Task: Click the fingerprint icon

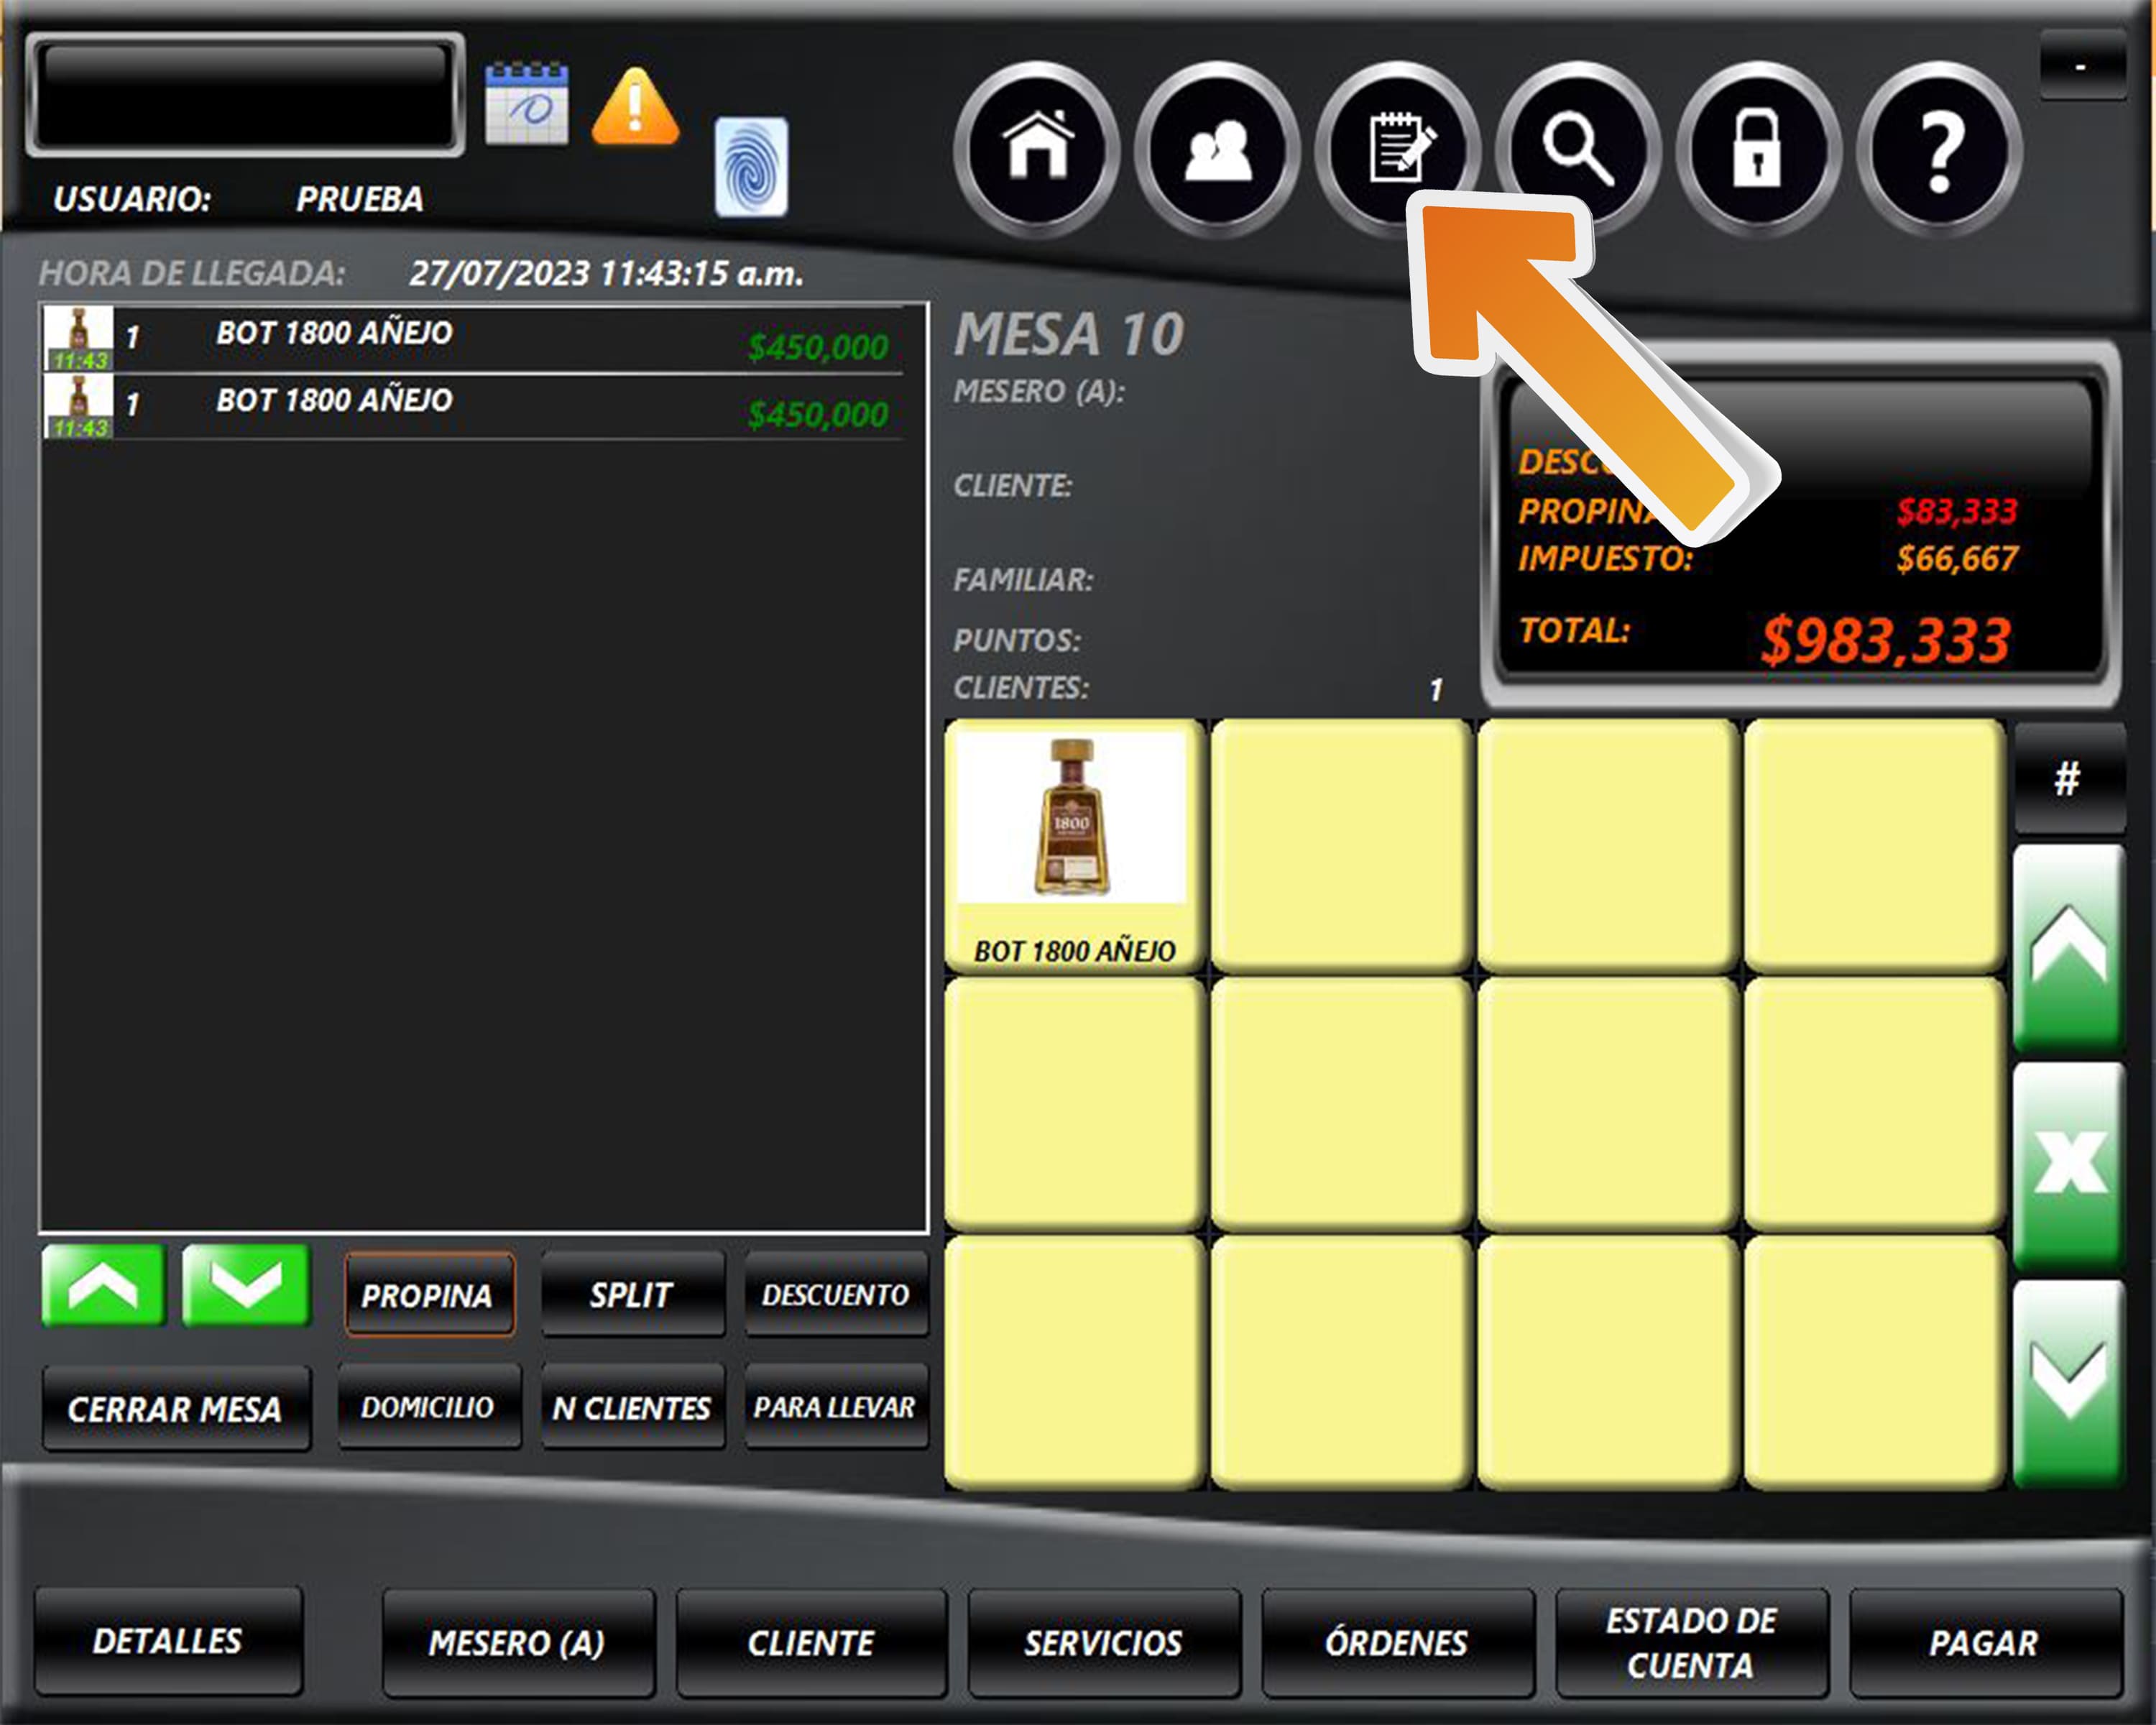Action: [751, 167]
